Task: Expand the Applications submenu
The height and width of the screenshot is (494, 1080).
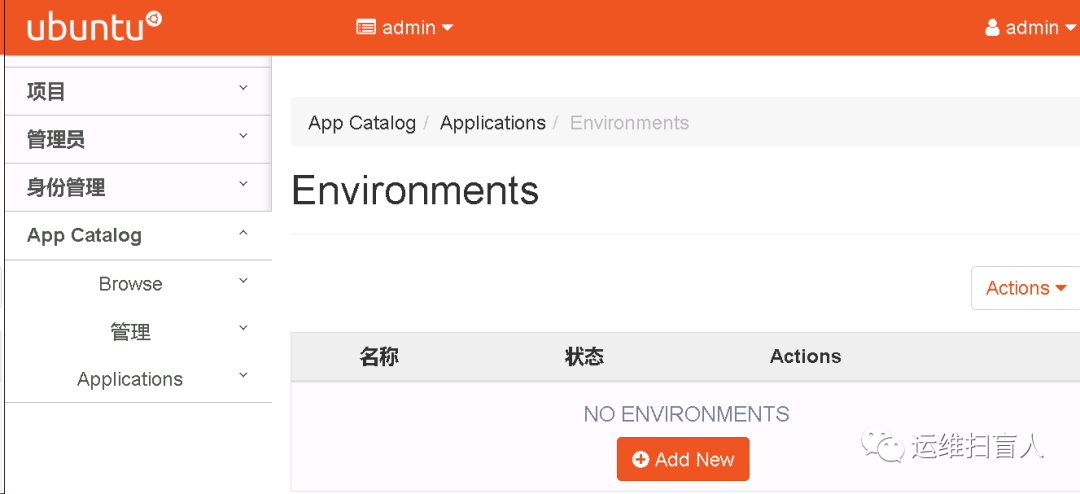Action: tap(138, 379)
